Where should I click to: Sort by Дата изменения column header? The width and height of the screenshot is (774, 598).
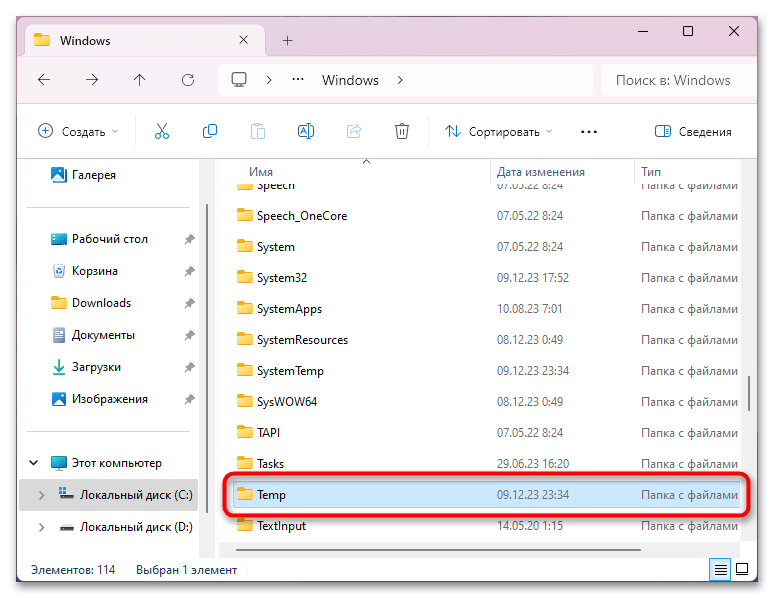point(541,172)
